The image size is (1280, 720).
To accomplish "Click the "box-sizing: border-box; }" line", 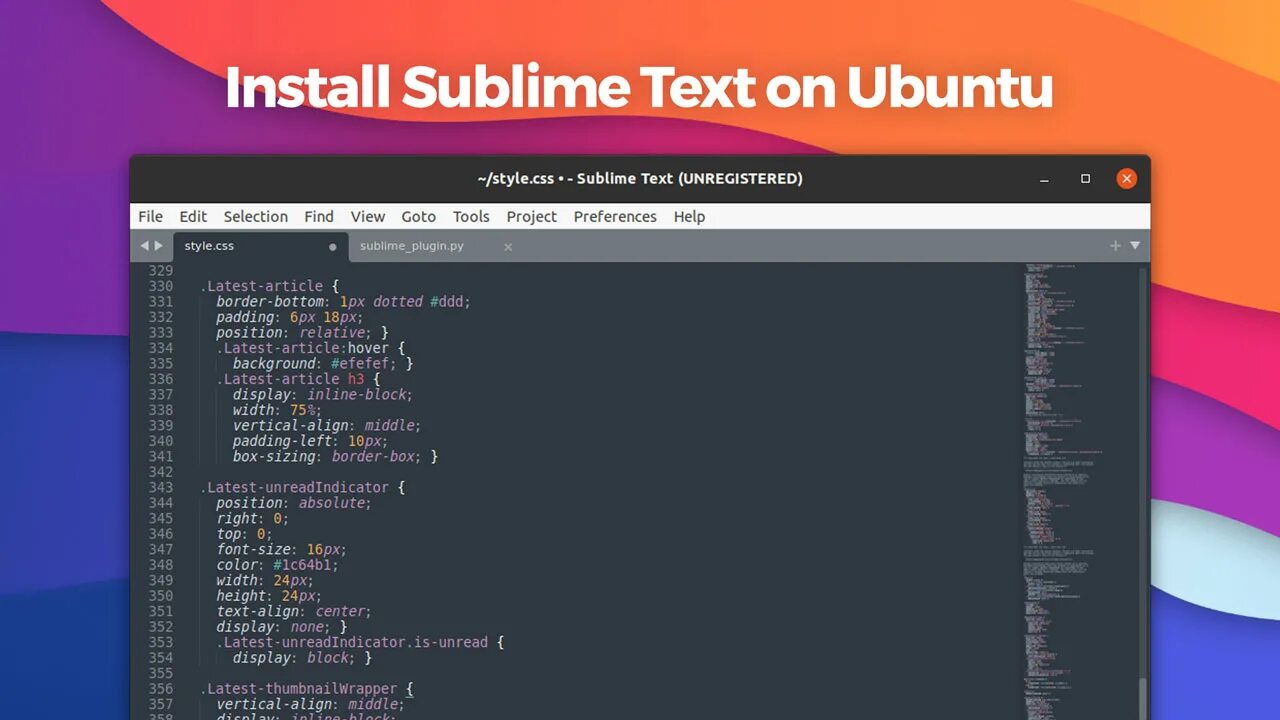I will (335, 456).
